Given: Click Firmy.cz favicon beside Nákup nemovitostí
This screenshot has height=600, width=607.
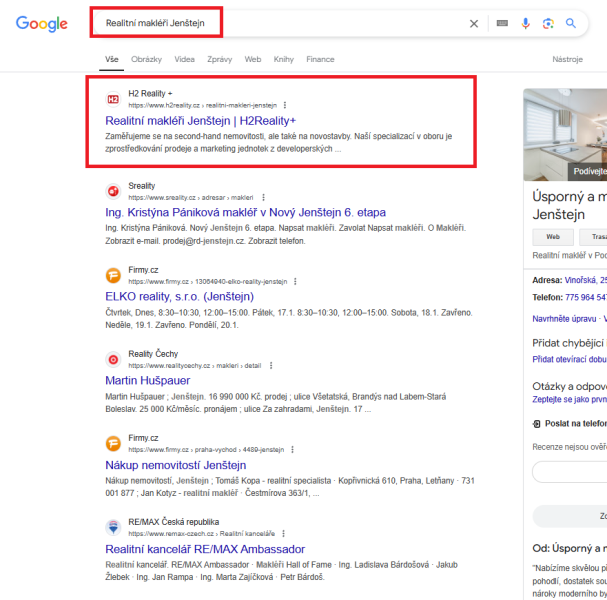Looking at the screenshot, I should tap(113, 444).
